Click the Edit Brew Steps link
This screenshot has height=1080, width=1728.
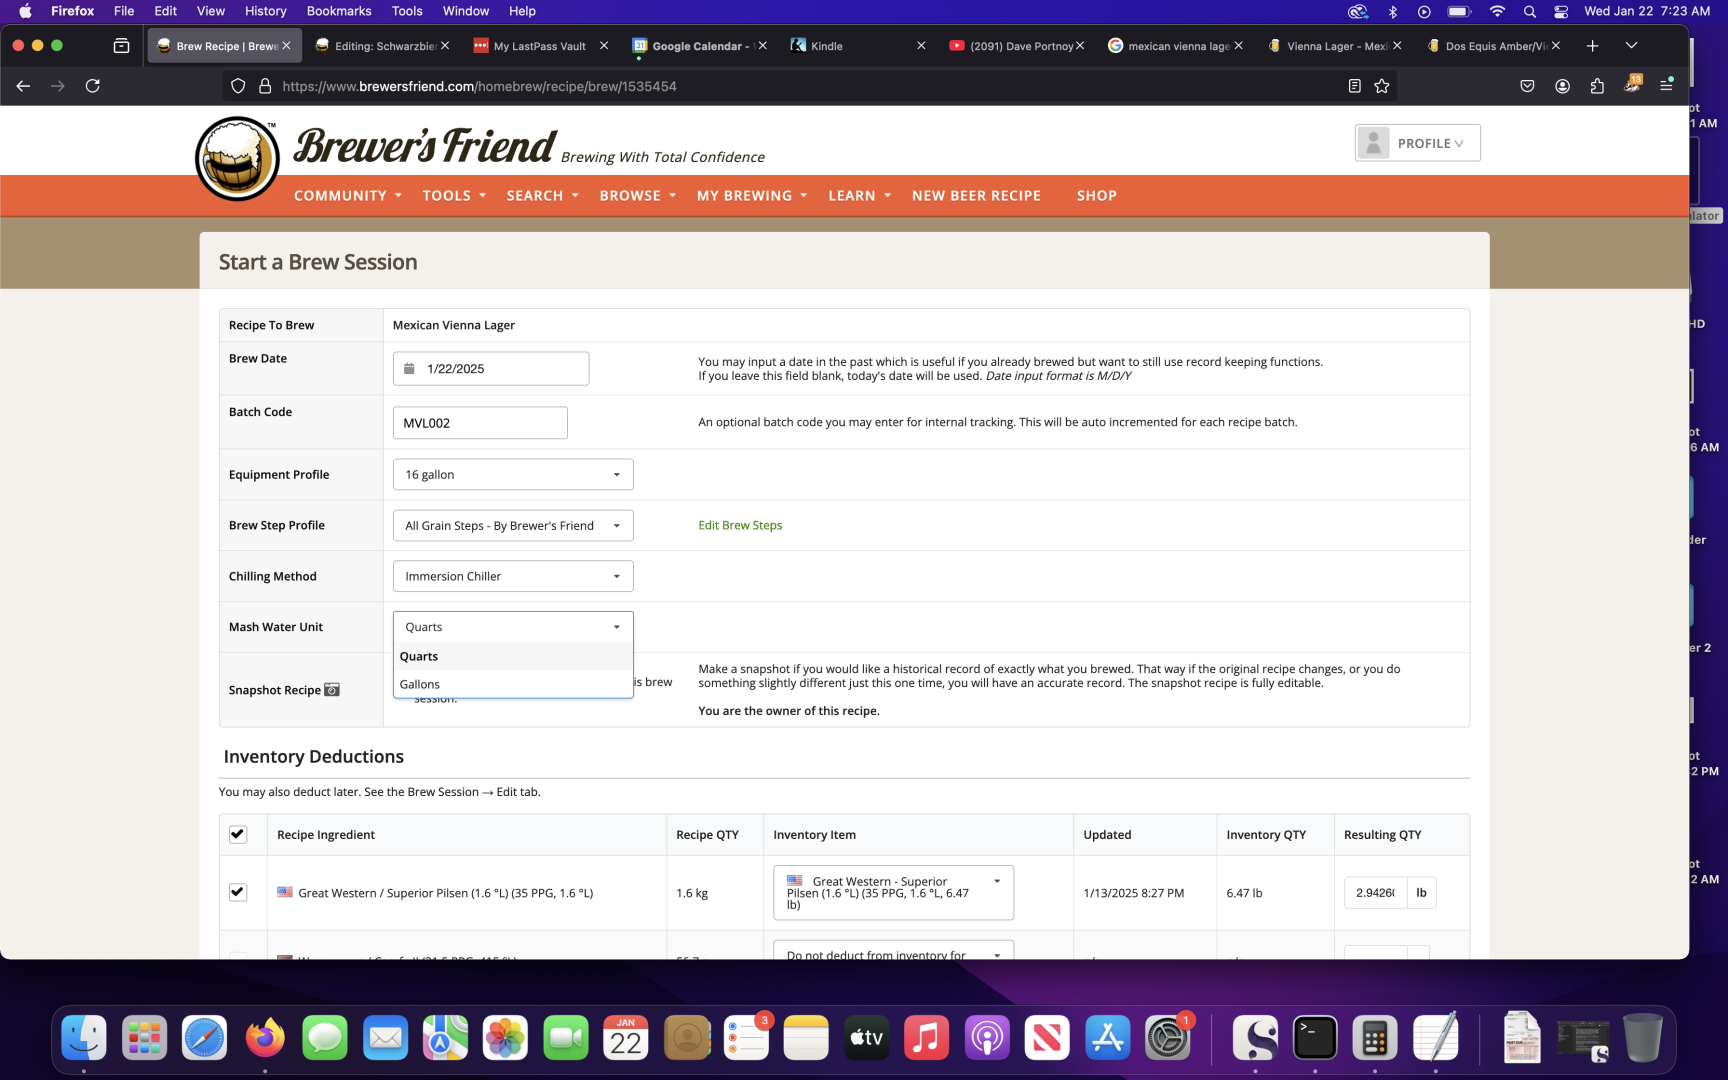point(740,525)
